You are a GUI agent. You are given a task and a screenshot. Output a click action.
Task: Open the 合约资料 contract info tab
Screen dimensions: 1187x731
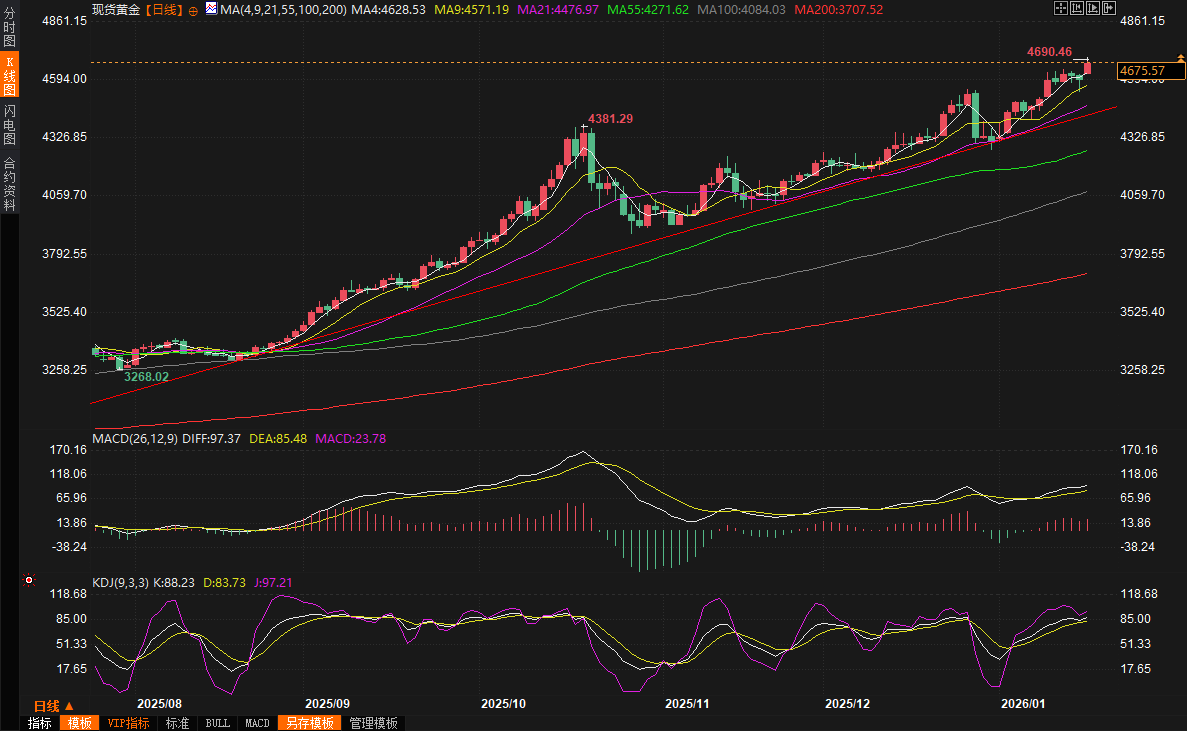point(9,183)
